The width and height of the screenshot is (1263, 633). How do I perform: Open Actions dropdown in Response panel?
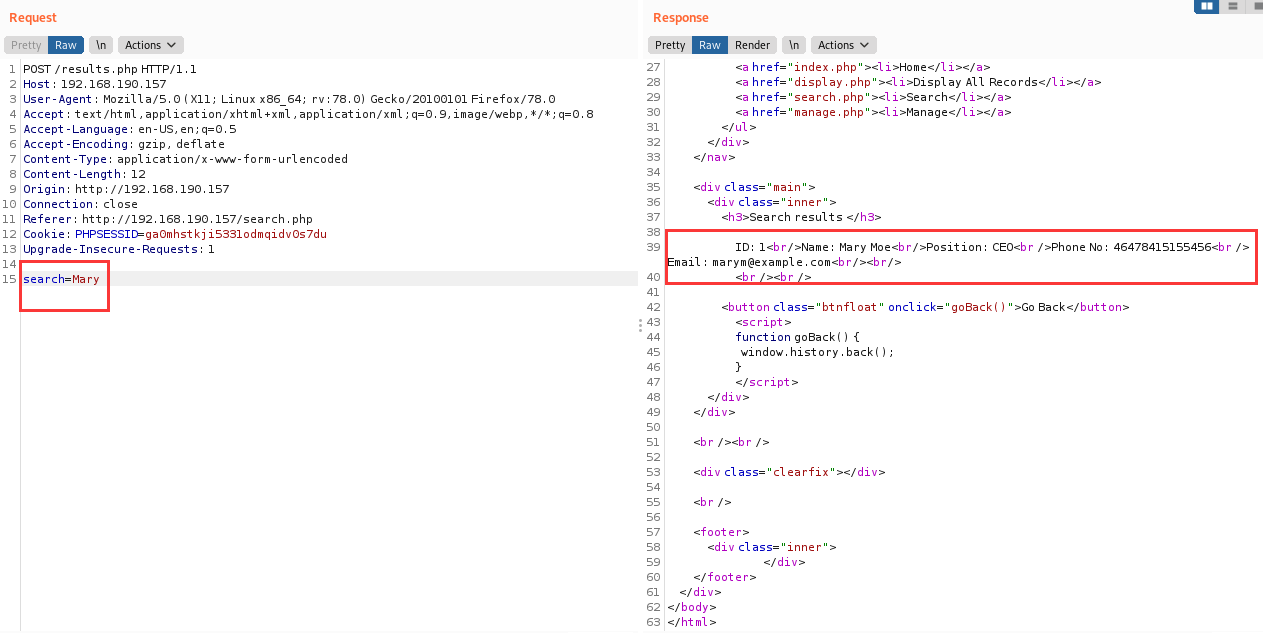(844, 45)
